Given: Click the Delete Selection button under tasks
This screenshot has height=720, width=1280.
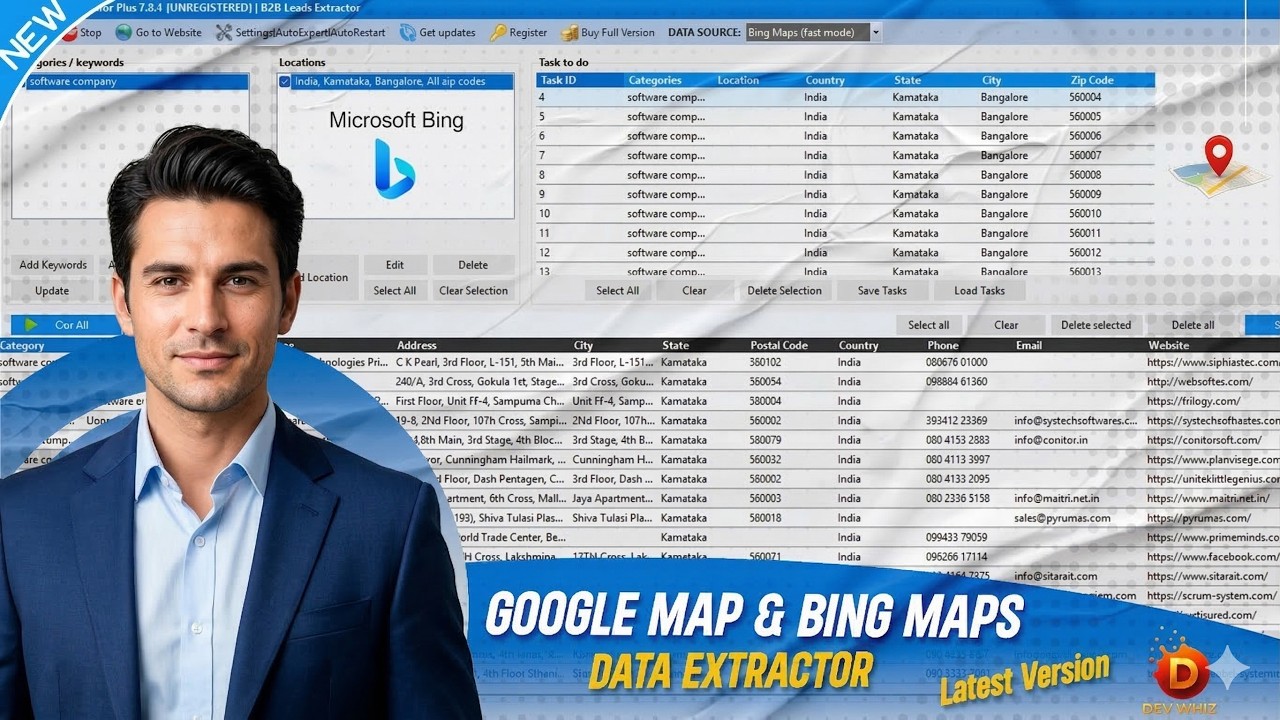Looking at the screenshot, I should pyautogui.click(x=785, y=291).
